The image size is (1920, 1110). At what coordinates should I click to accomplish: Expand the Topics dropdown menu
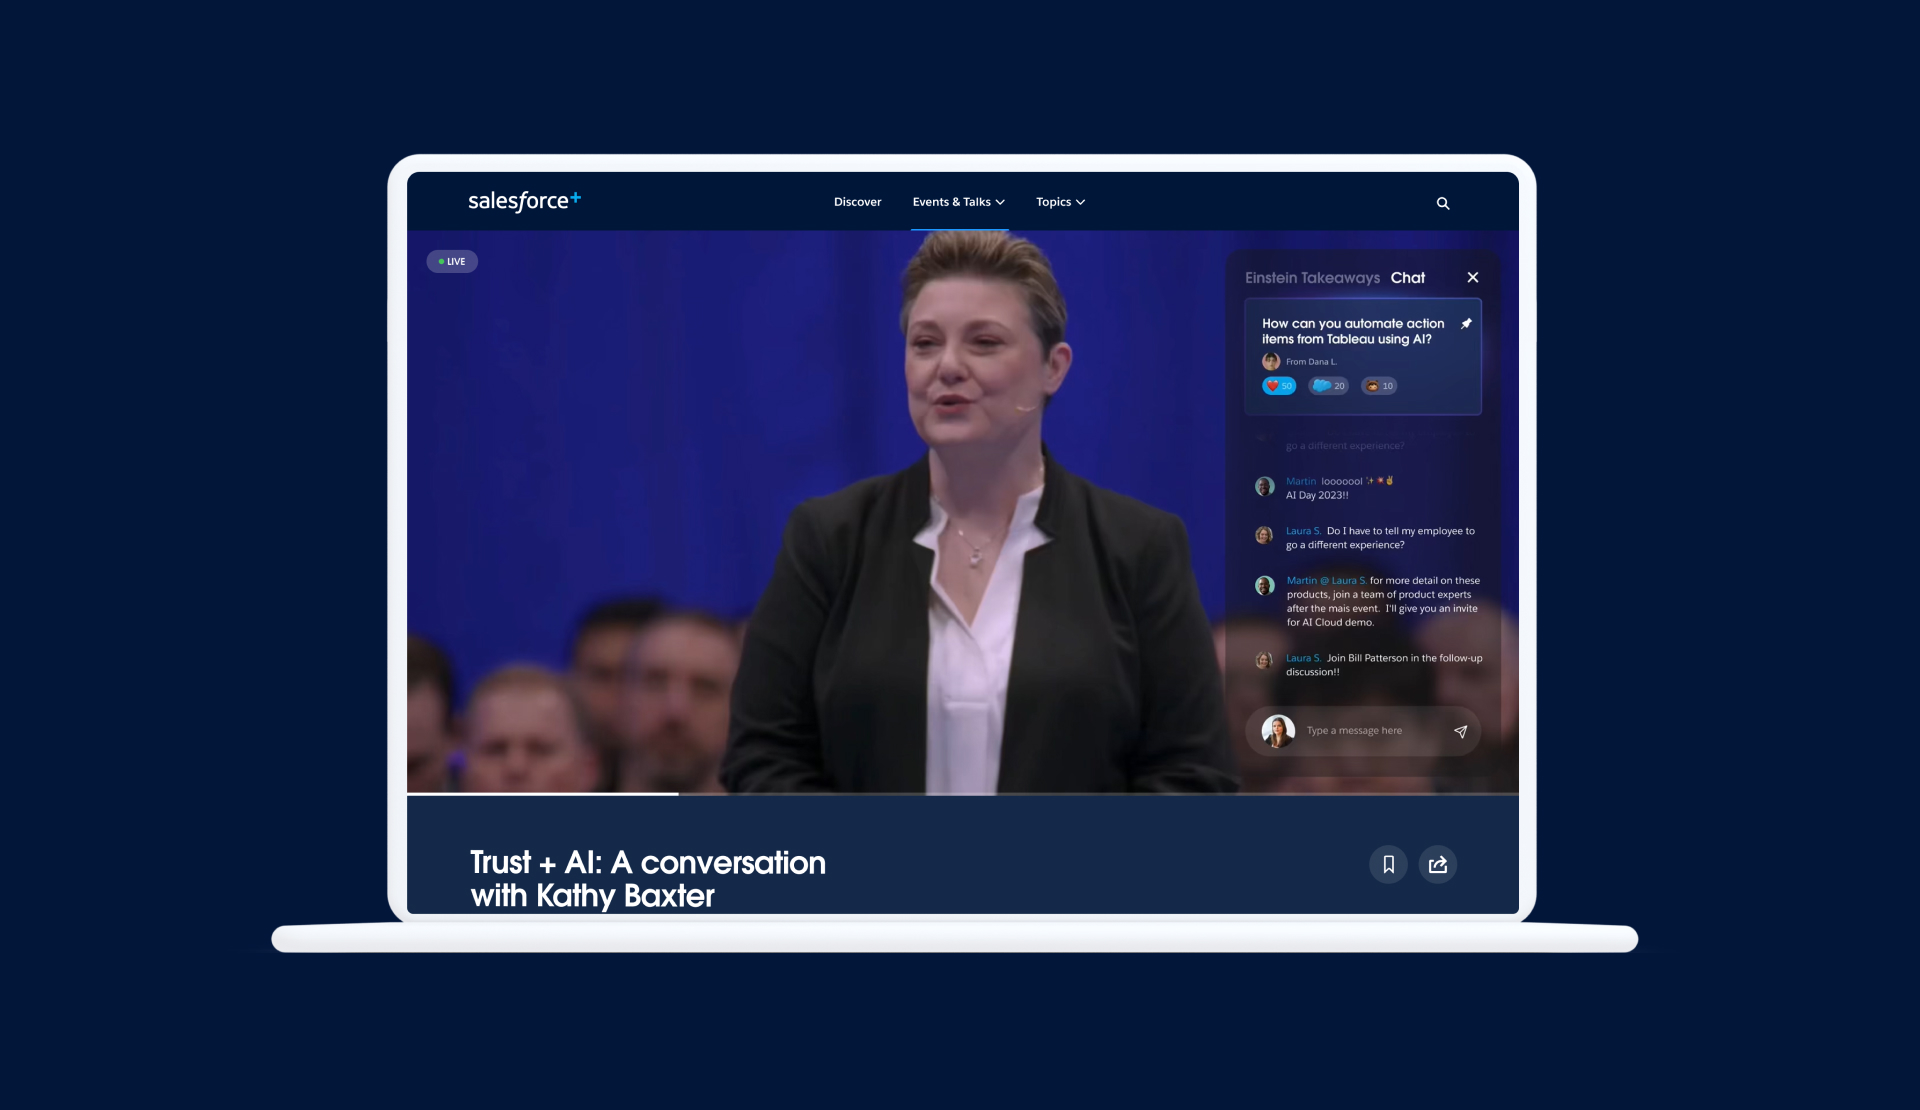(x=1060, y=202)
